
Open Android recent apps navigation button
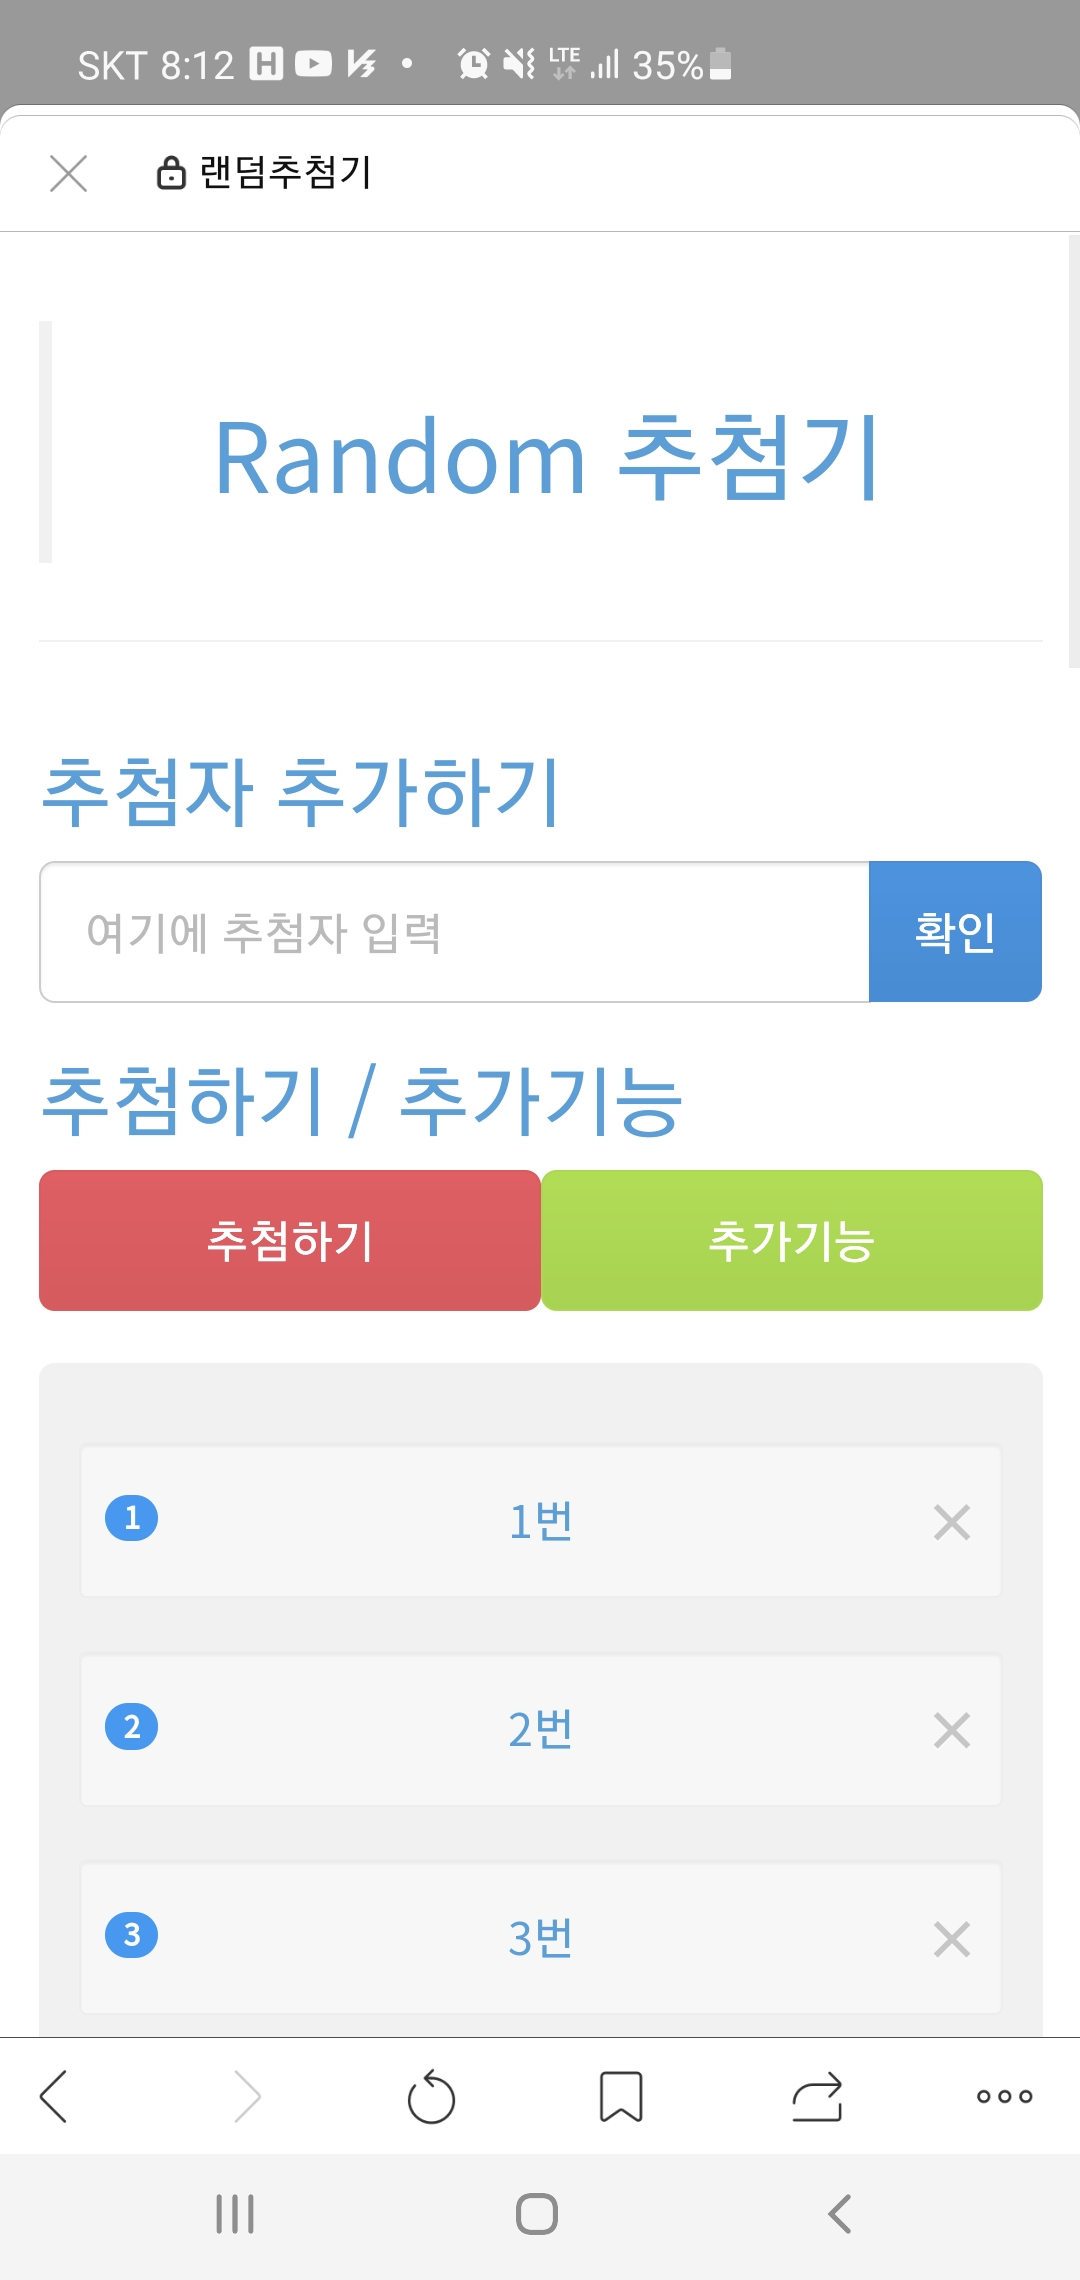click(235, 2214)
